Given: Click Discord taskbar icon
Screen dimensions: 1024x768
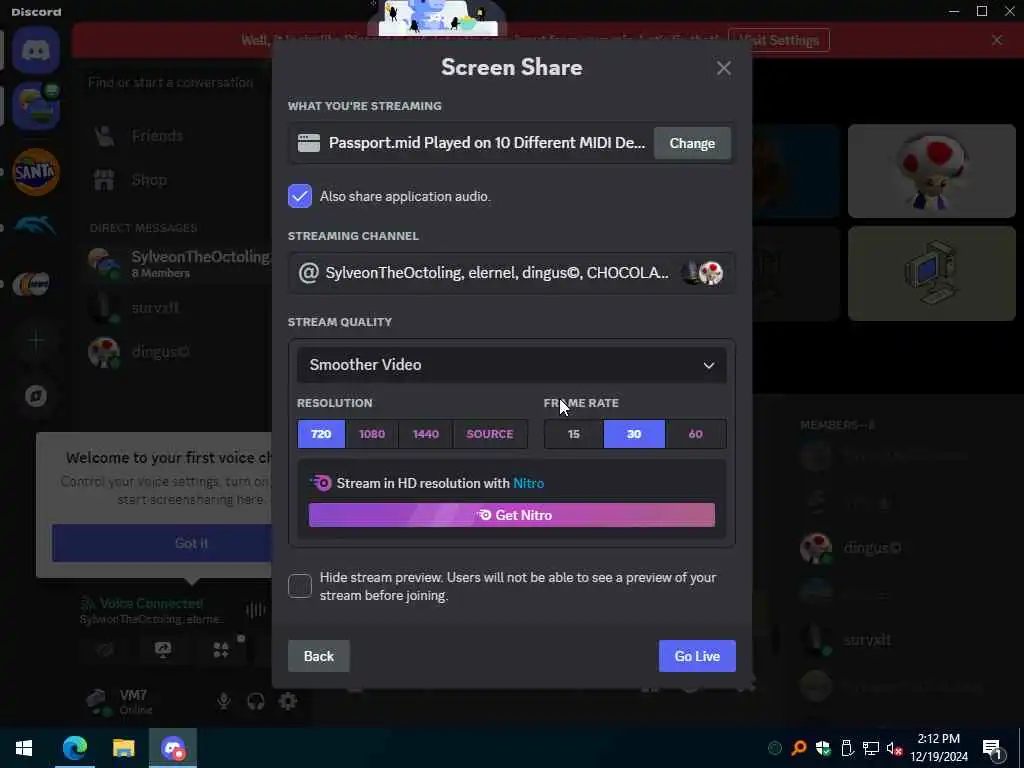Looking at the screenshot, I should (x=173, y=748).
